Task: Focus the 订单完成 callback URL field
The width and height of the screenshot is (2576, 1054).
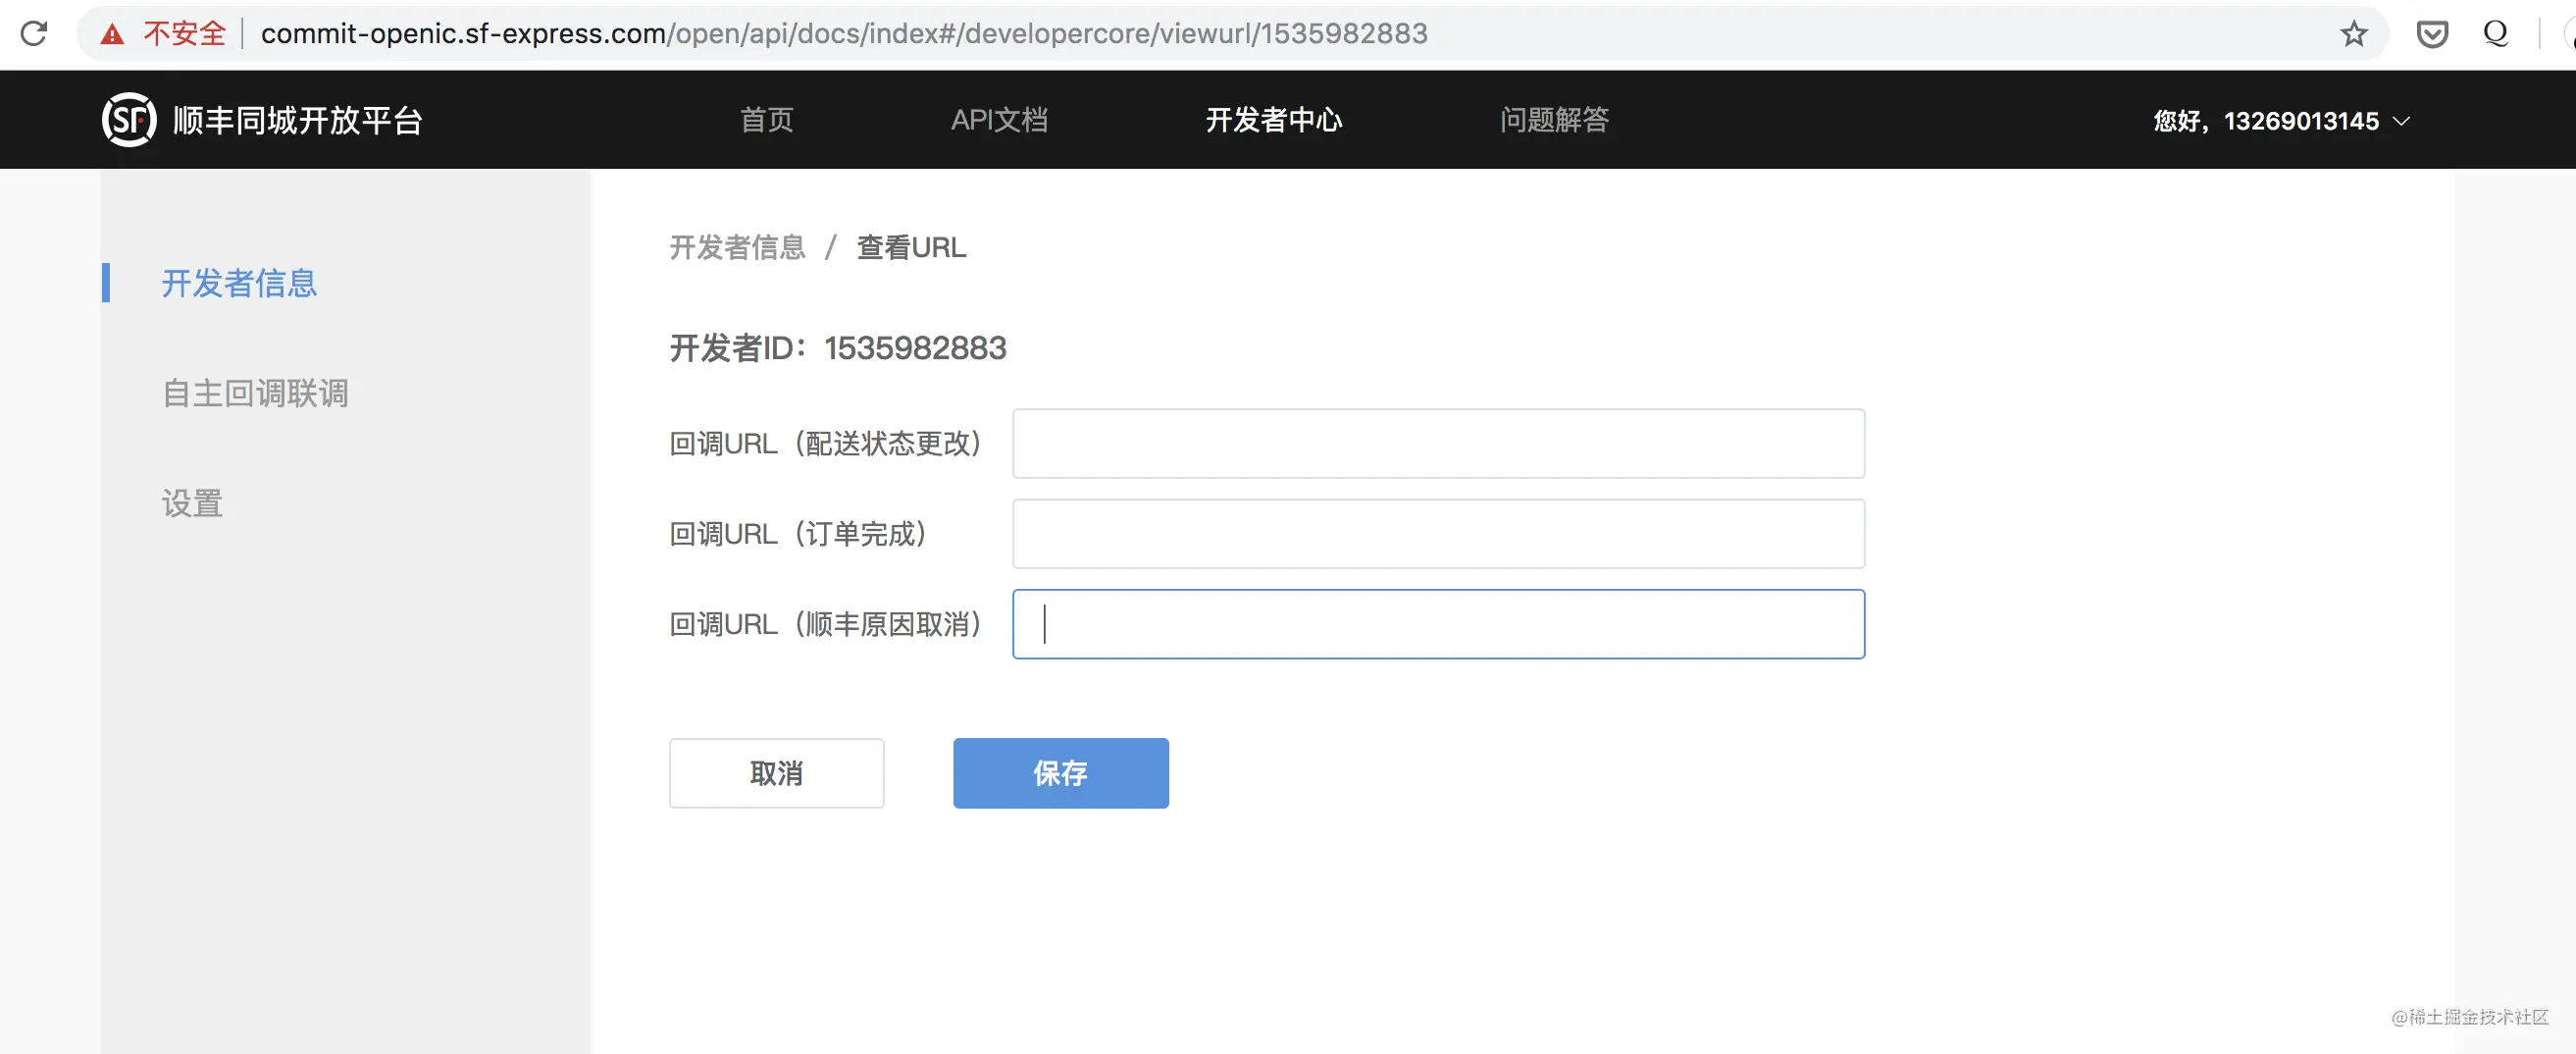Action: pos(1438,534)
